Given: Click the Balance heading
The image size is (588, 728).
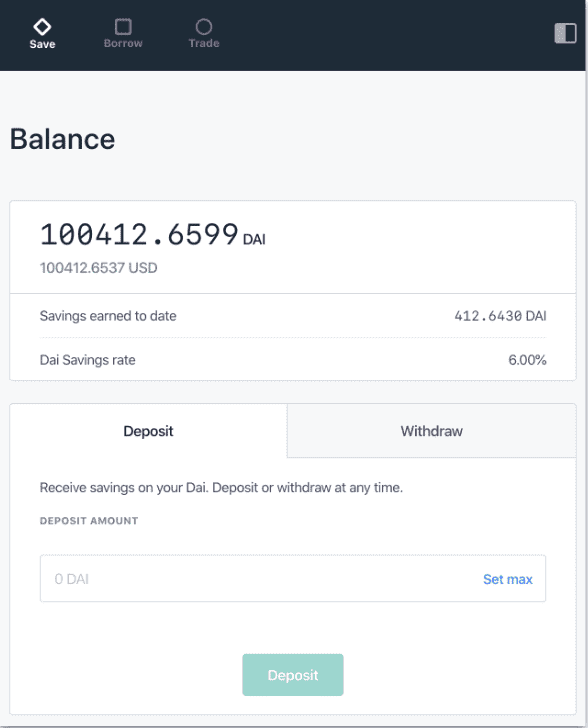Looking at the screenshot, I should pyautogui.click(x=62, y=139).
